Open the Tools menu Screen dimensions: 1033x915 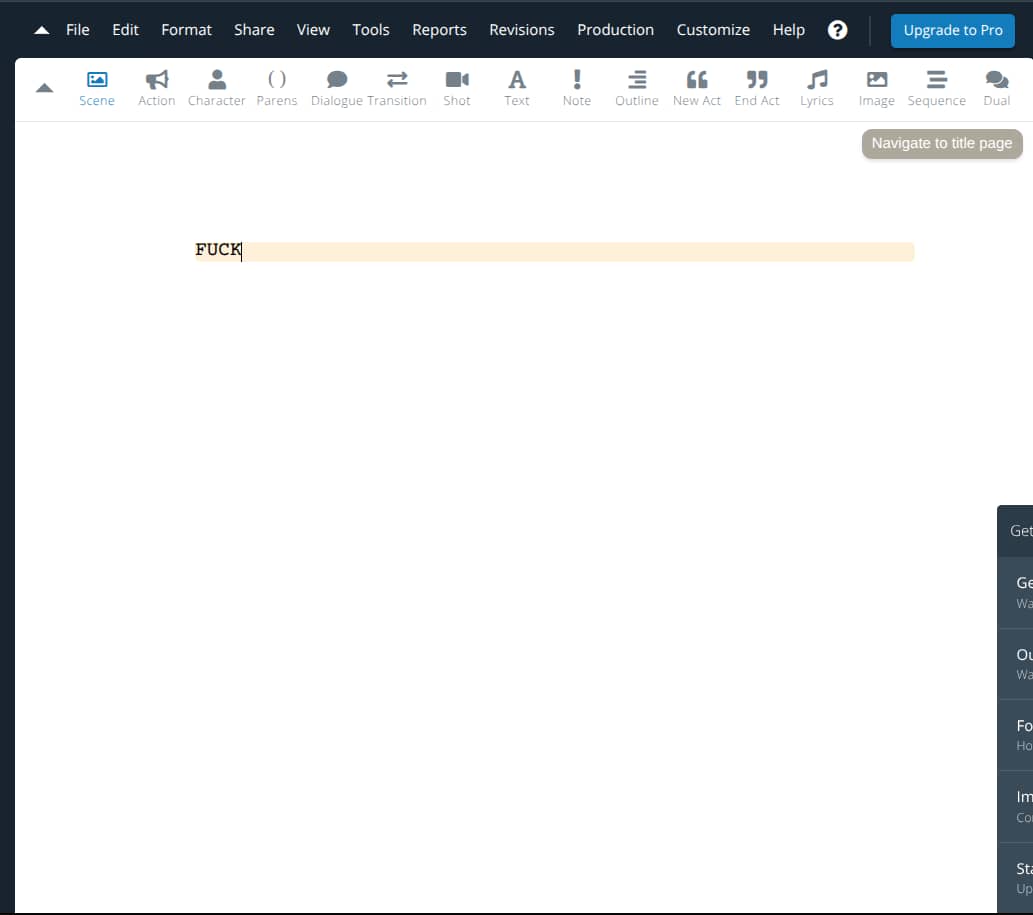(371, 30)
